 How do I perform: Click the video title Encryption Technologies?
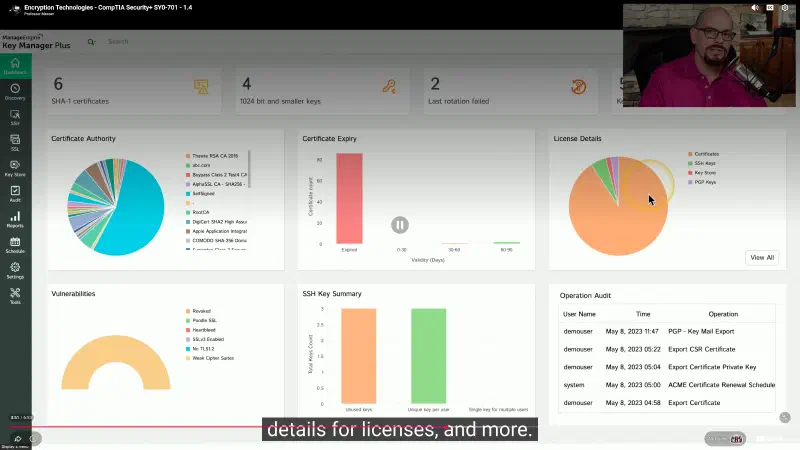pyautogui.click(x=108, y=8)
